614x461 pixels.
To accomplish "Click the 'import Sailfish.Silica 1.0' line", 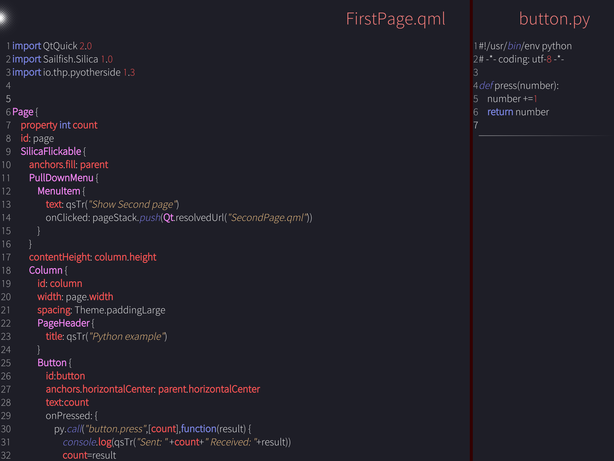I will (x=63, y=59).
